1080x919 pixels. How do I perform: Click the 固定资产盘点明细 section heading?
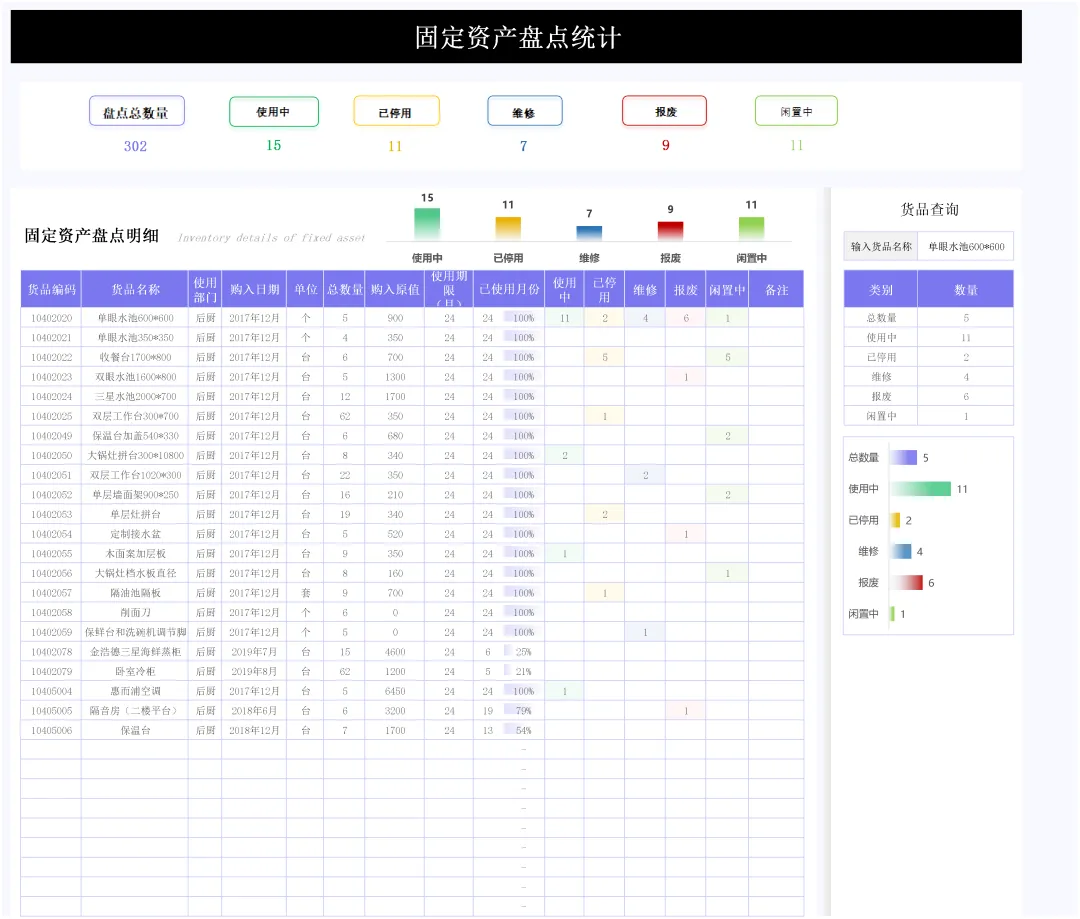click(x=92, y=236)
